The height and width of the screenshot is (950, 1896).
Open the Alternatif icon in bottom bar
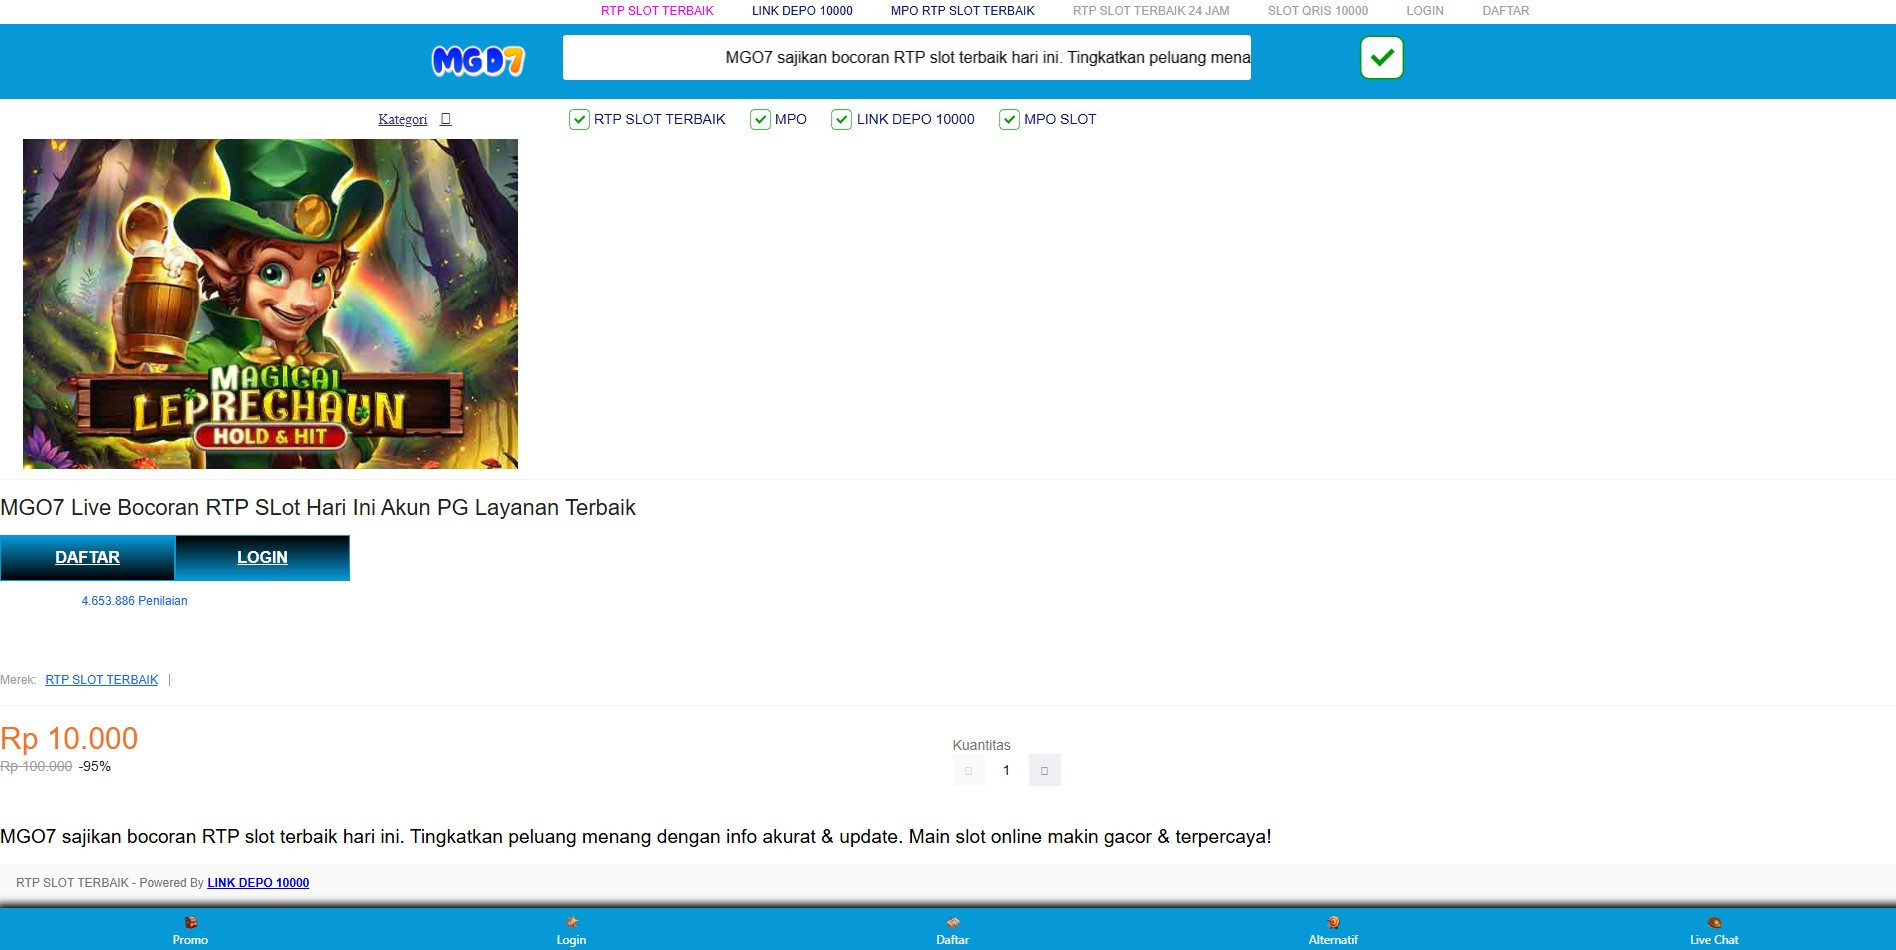[1333, 930]
